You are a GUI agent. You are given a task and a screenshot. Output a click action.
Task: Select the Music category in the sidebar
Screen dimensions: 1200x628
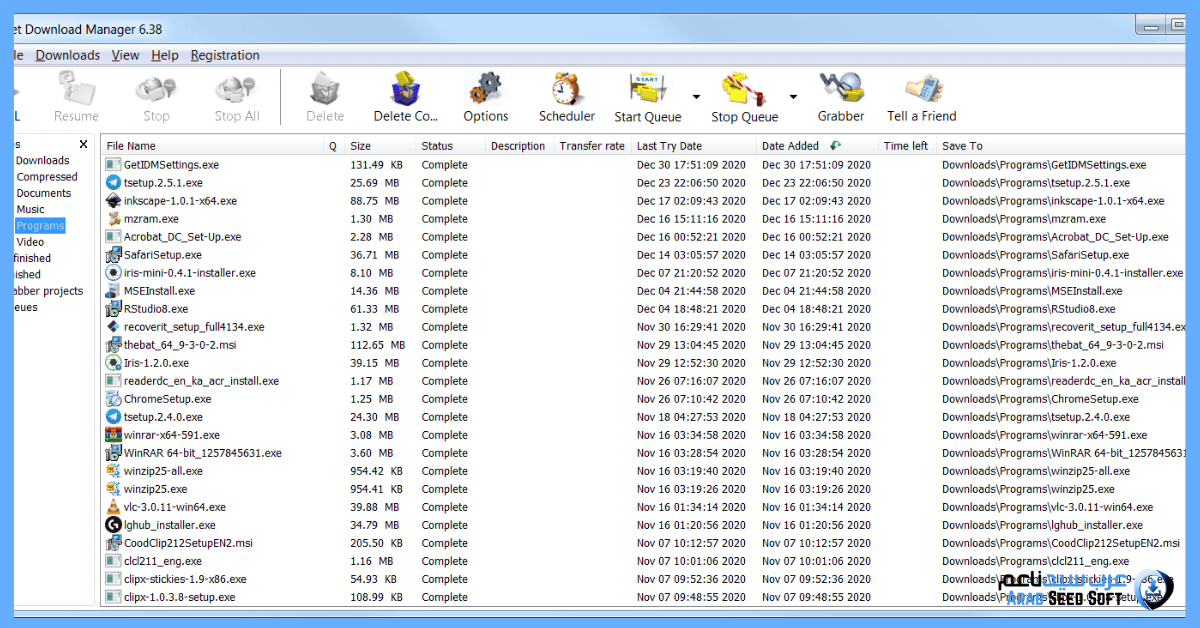click(32, 209)
